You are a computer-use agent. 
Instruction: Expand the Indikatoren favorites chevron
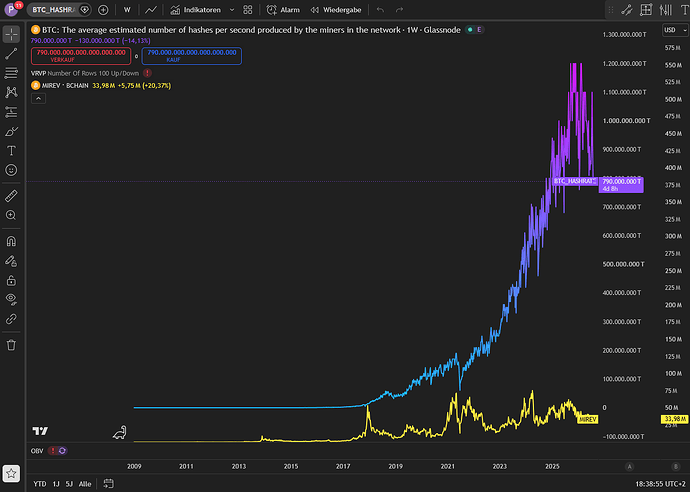click(232, 10)
